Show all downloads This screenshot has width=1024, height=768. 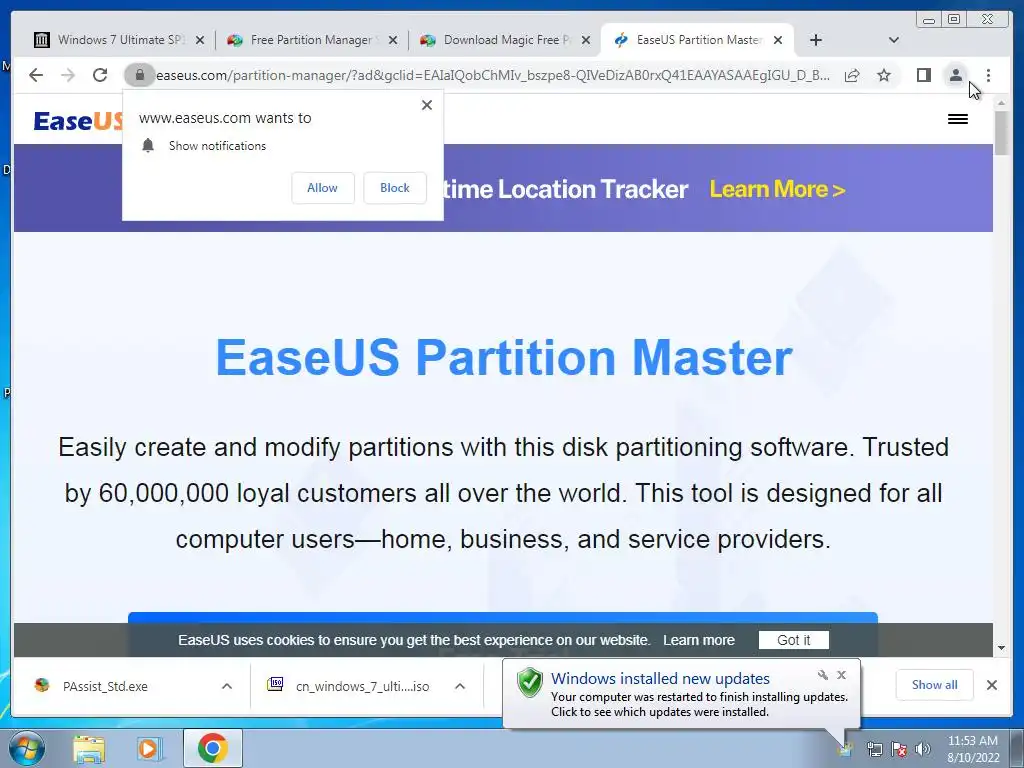coord(935,684)
